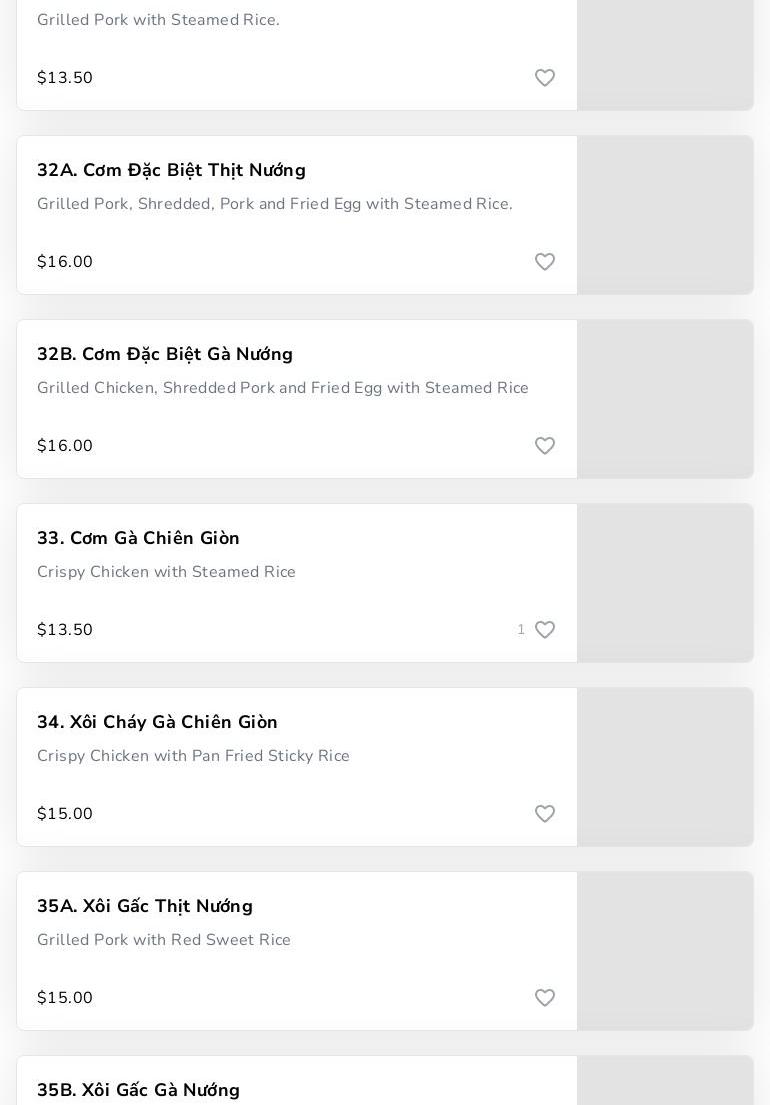The image size is (770, 1105).
Task: Favorite 32B. Cơm Đặc Biệt Gà Nướng
Action: point(545,445)
